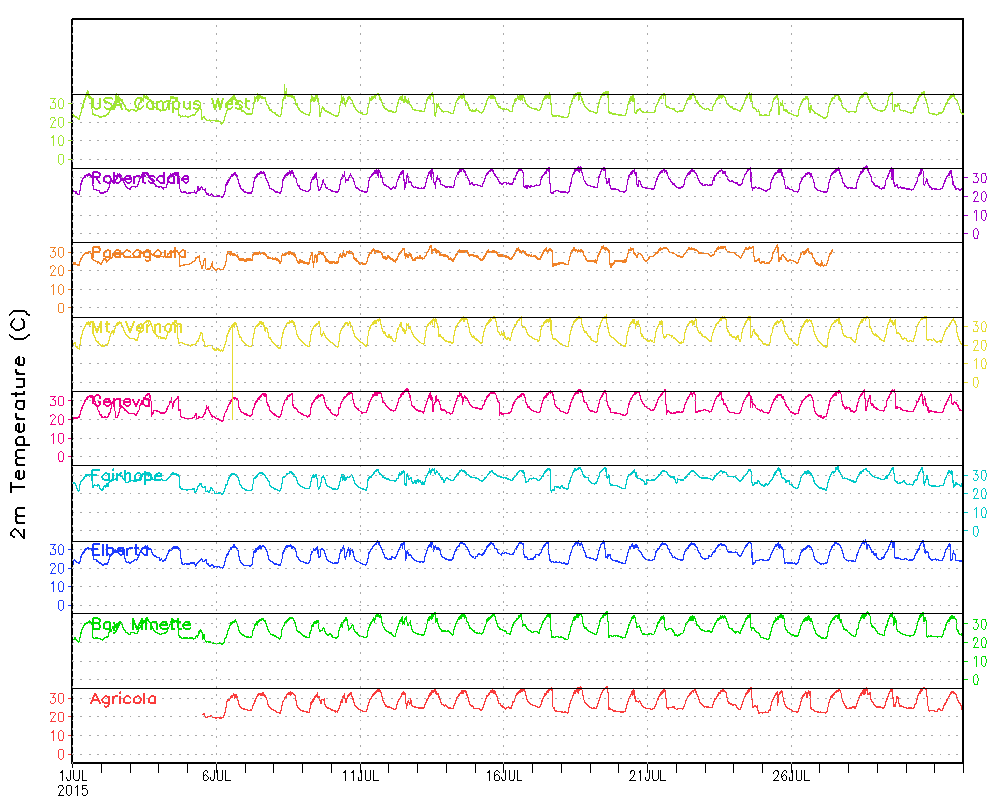Screen dimensions: 1000x800
Task: Click the red 30 tick on Agricola axis
Action: coord(58,698)
